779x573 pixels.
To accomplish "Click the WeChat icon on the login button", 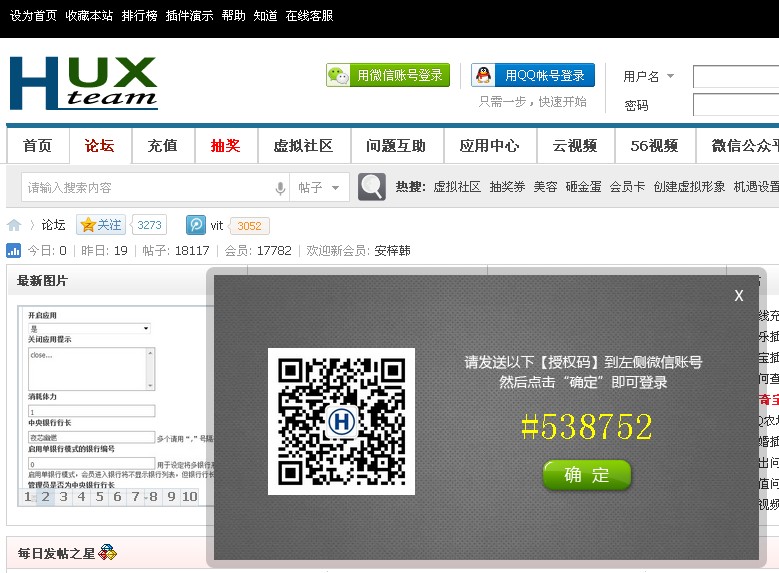I will point(338,76).
